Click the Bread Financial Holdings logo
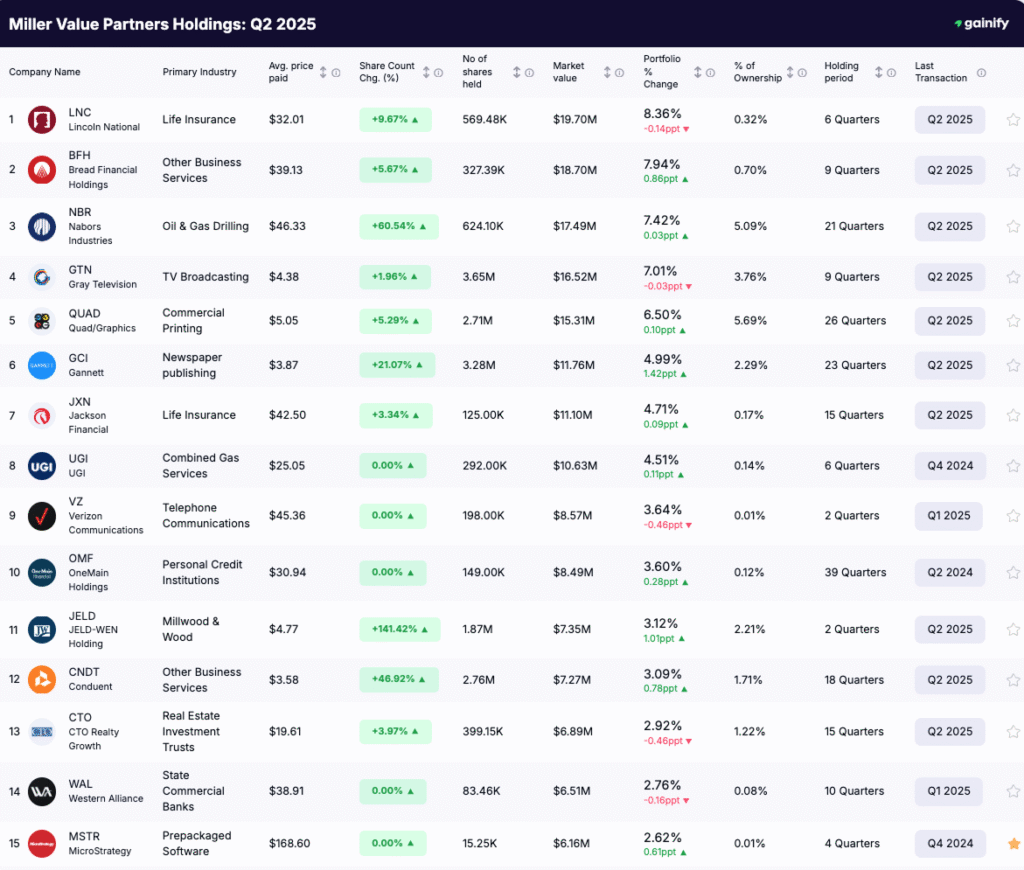Viewport: 1024px width, 870px height. click(42, 170)
